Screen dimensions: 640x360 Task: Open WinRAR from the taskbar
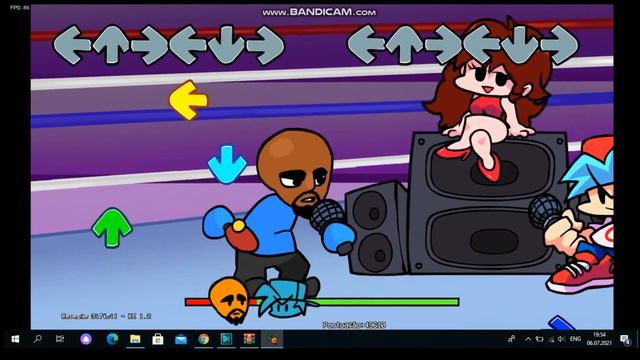(x=249, y=339)
